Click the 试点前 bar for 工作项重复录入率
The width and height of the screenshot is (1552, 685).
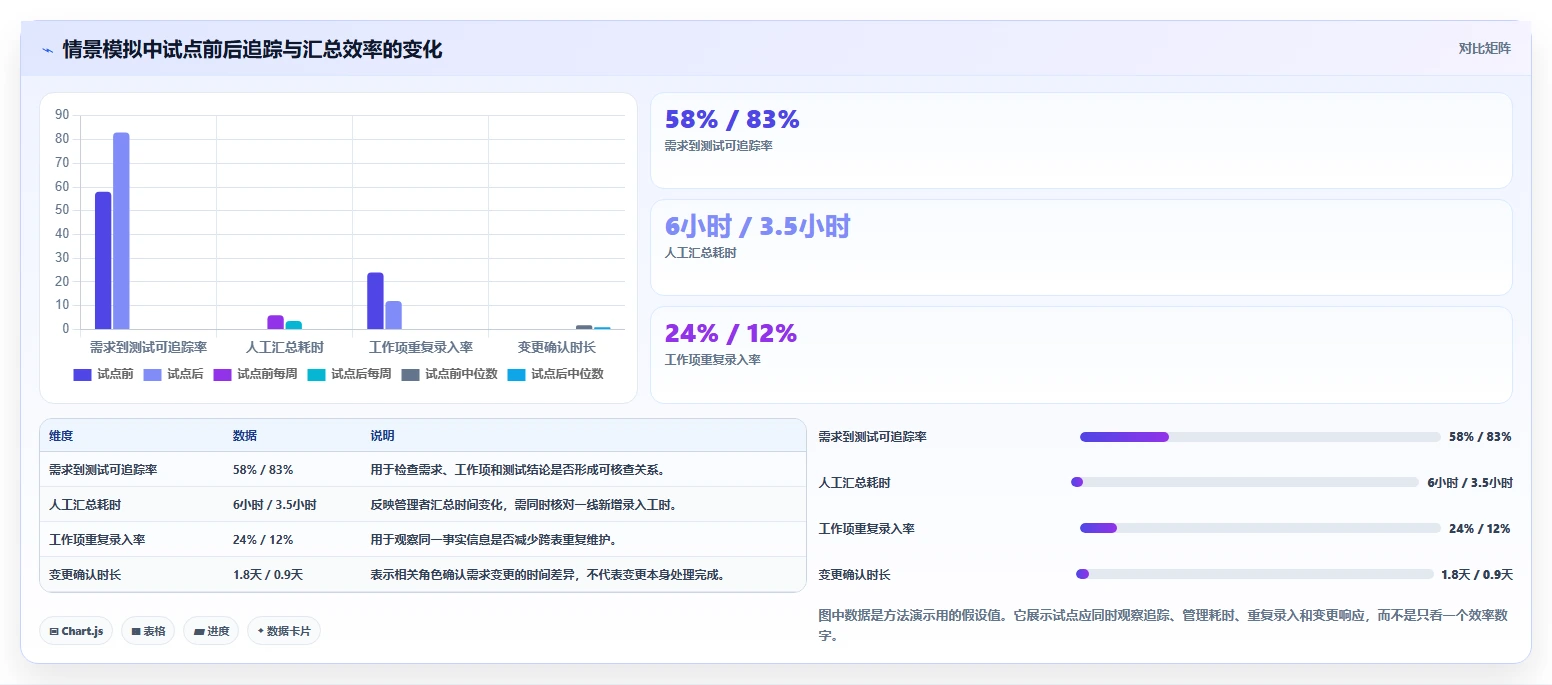375,301
